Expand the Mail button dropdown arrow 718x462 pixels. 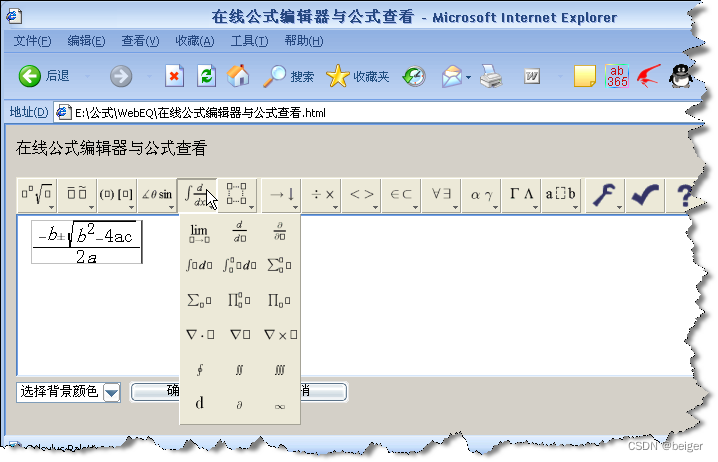[468, 77]
